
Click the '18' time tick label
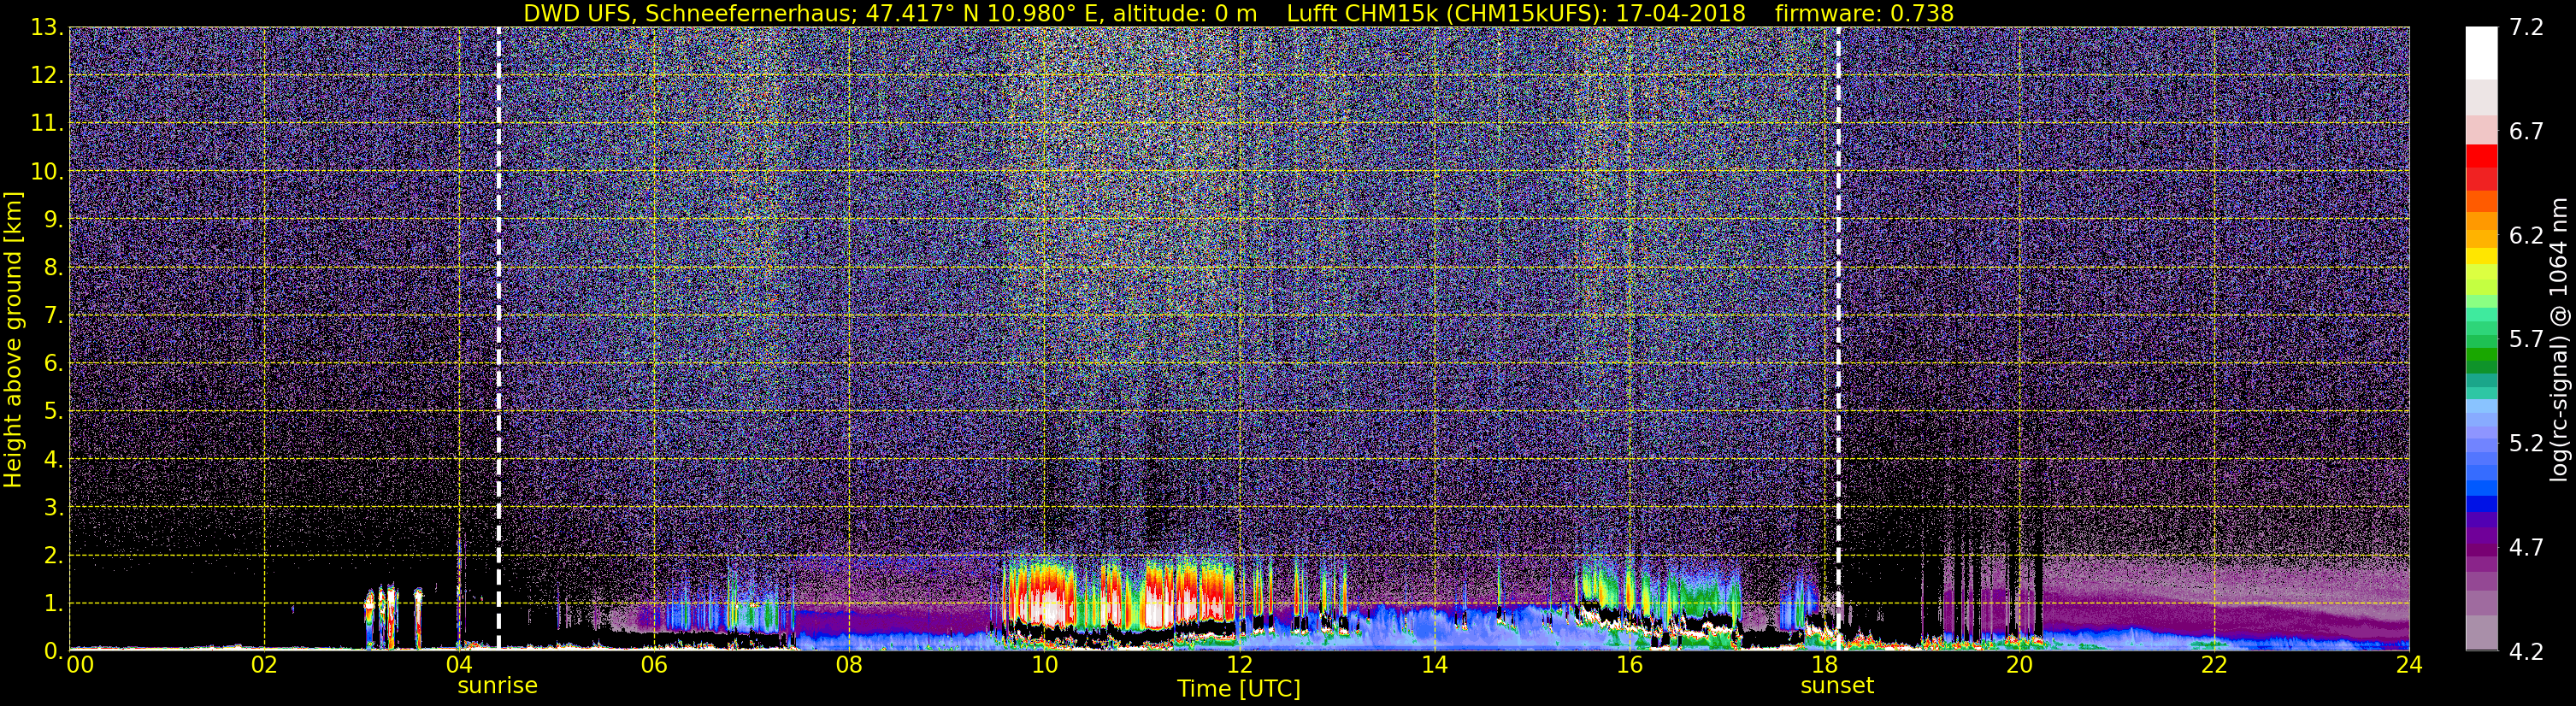1824,665
